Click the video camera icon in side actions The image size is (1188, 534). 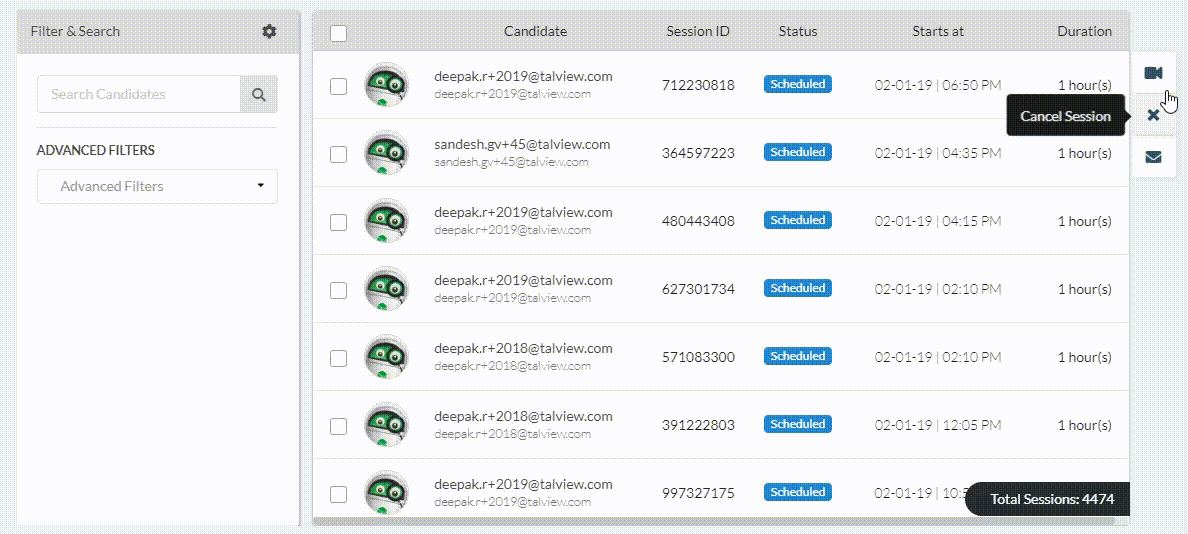pyautogui.click(x=1153, y=73)
